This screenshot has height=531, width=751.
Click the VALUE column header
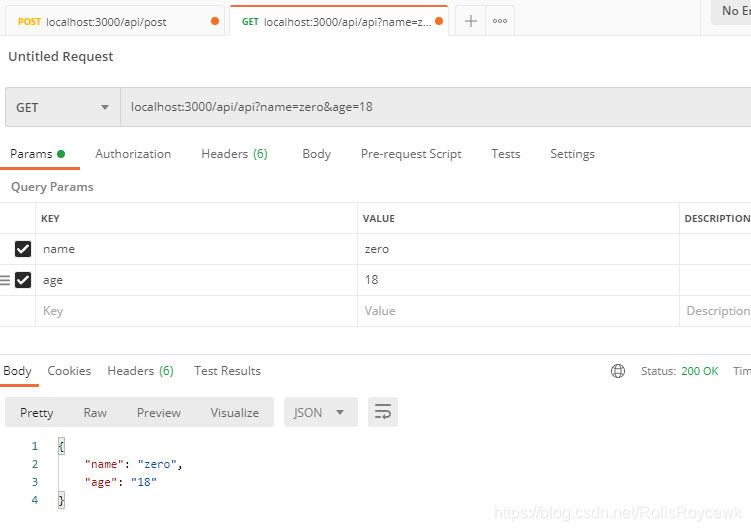(x=379, y=218)
